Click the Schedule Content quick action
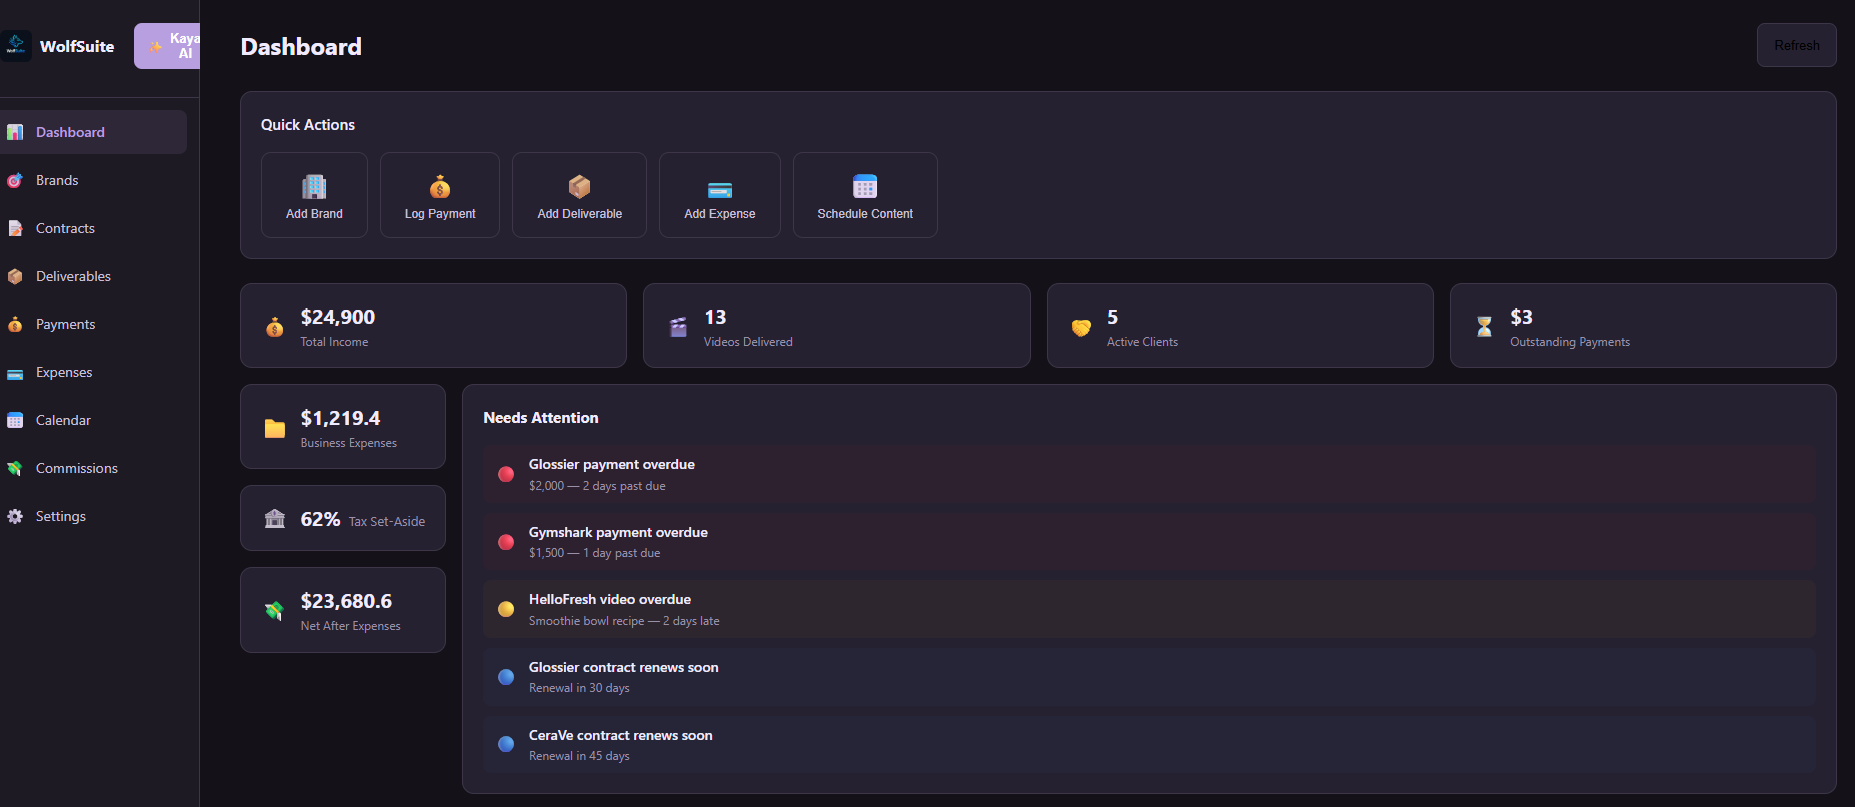Image resolution: width=1855 pixels, height=807 pixels. [865, 195]
